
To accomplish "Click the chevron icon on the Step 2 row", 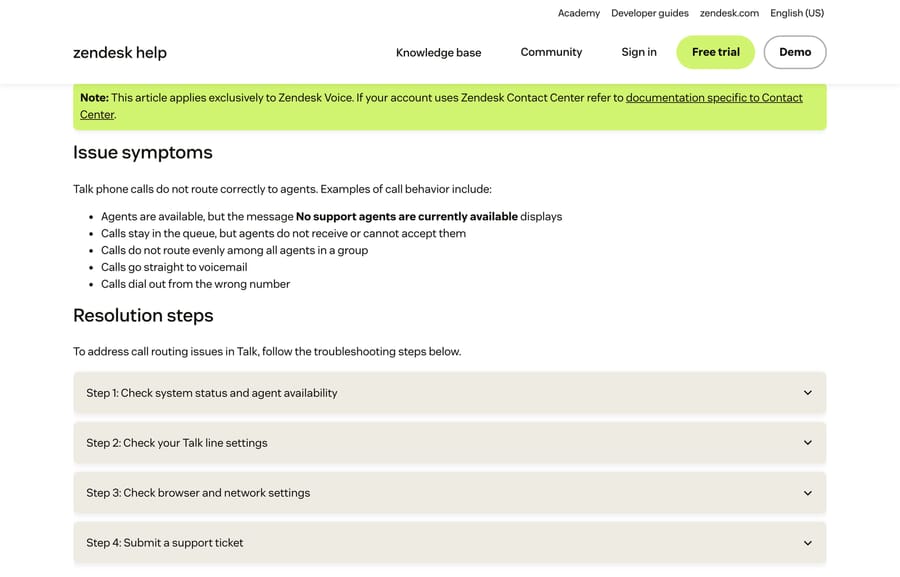I will point(808,443).
